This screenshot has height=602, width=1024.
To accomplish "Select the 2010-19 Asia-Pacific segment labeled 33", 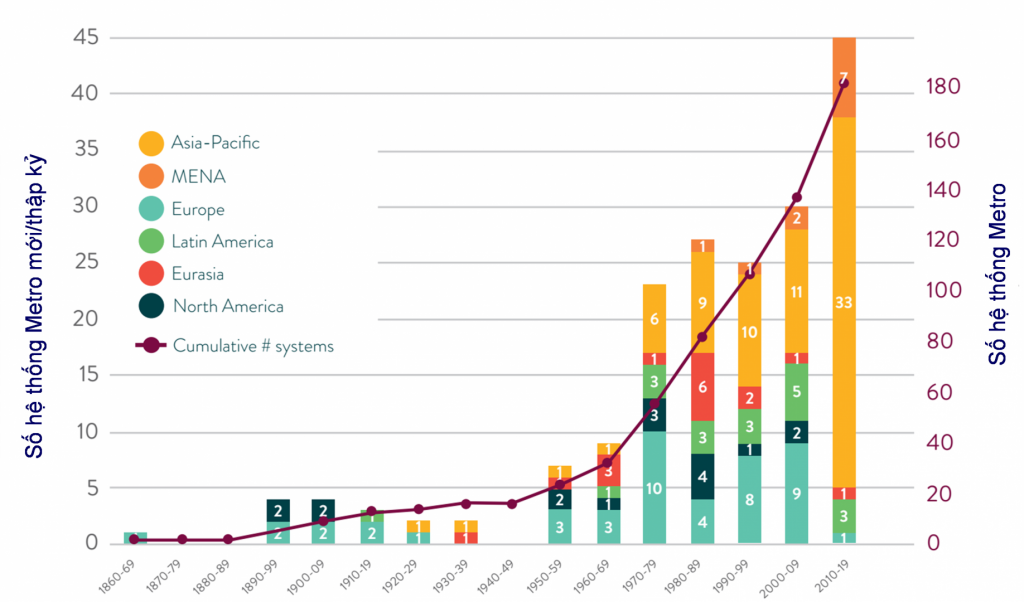I will pyautogui.click(x=844, y=302).
